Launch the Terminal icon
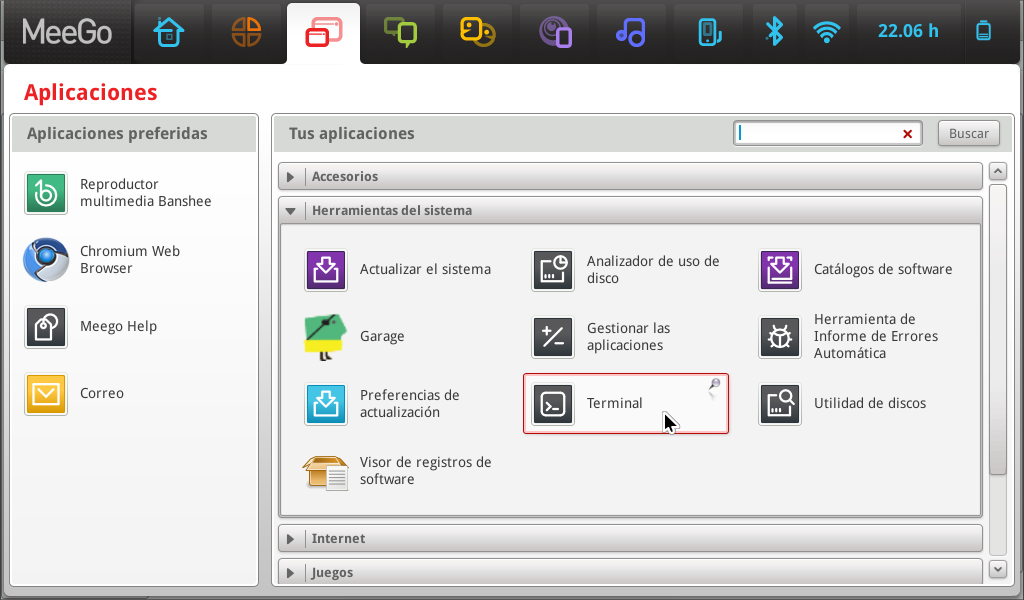Screen dimensions: 1024x600 click(x=553, y=404)
